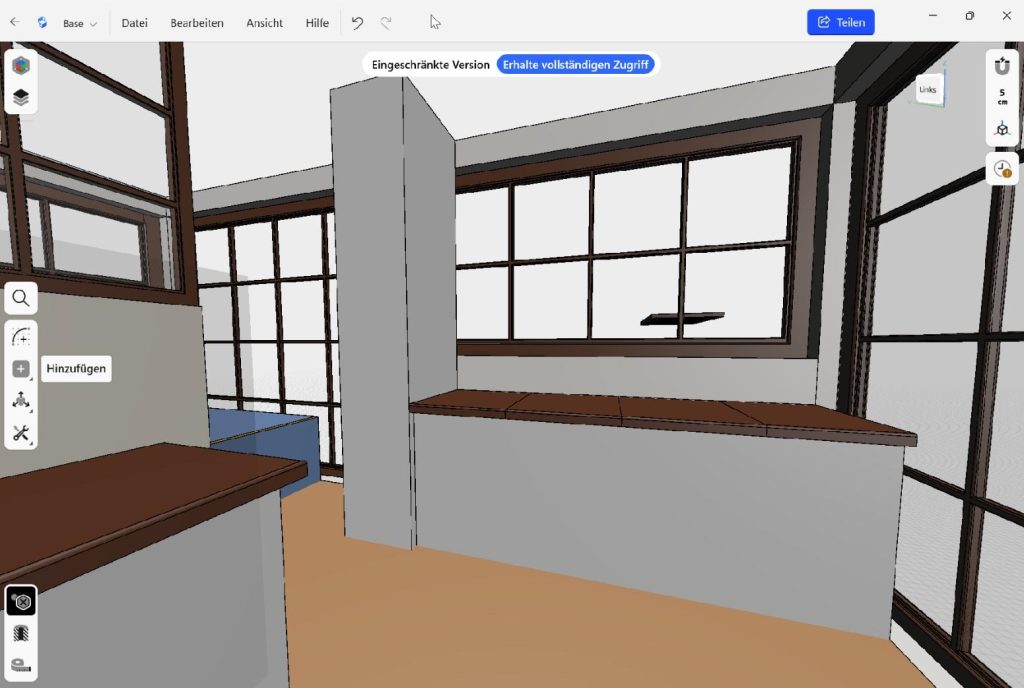Image resolution: width=1024 pixels, height=688 pixels.
Task: Click the history clock icon
Action: click(x=1002, y=169)
